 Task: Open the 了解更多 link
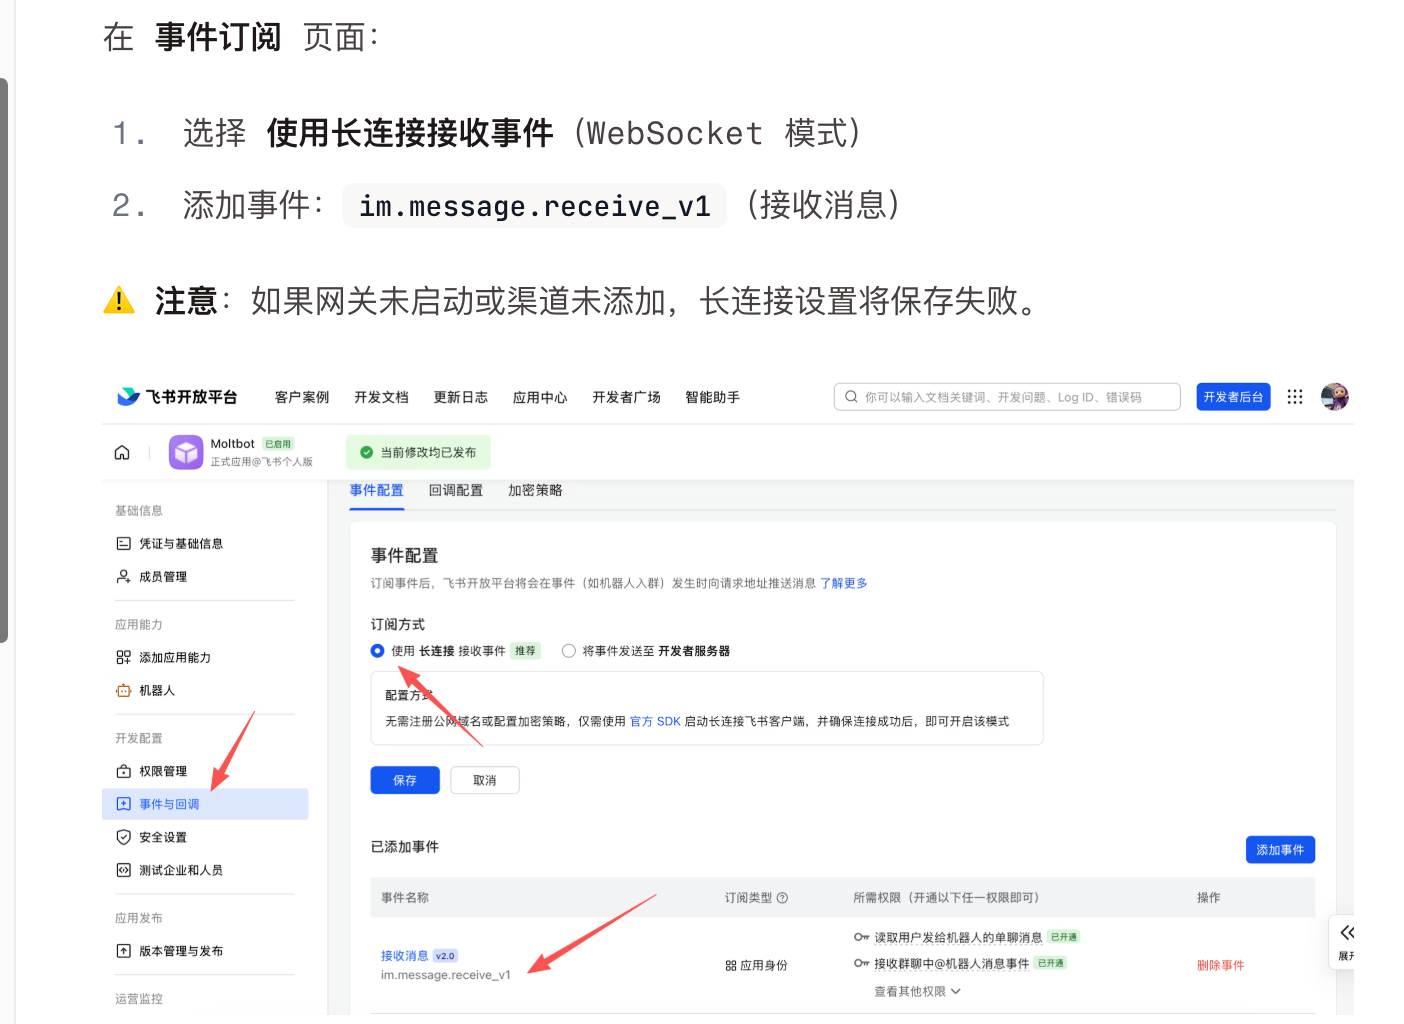coord(843,583)
